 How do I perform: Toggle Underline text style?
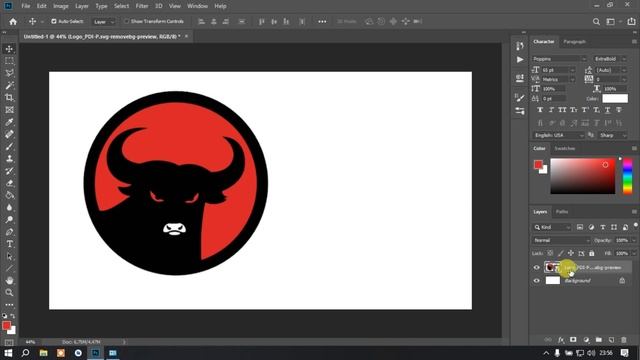[x=608, y=110]
